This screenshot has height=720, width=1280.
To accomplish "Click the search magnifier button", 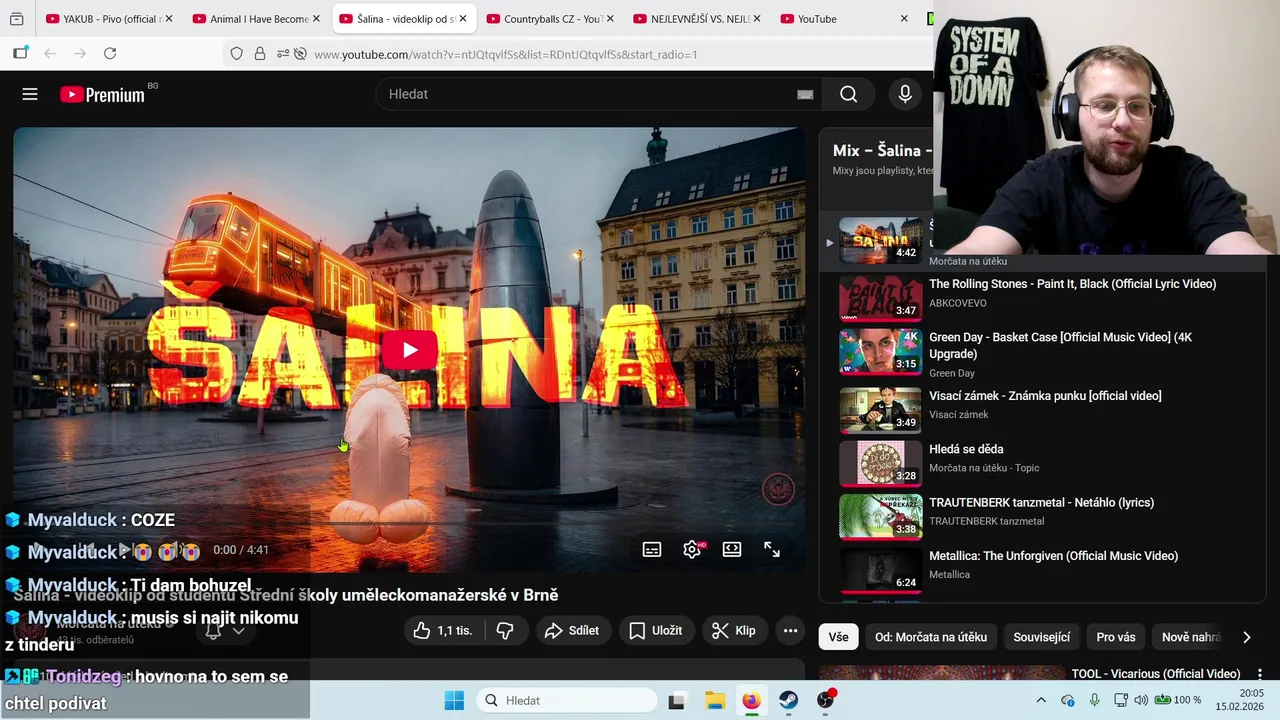I will [x=848, y=94].
